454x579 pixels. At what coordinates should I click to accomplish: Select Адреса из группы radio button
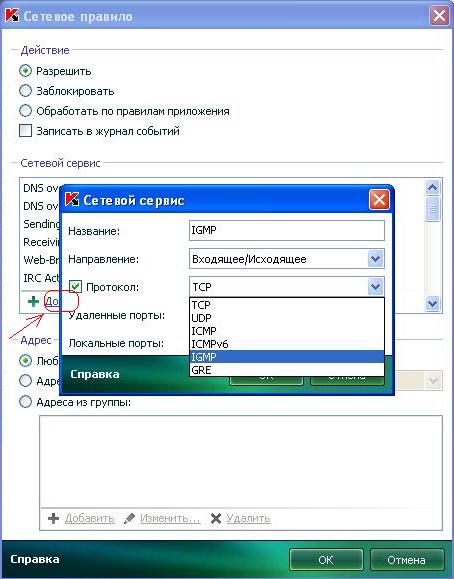tap(25, 402)
